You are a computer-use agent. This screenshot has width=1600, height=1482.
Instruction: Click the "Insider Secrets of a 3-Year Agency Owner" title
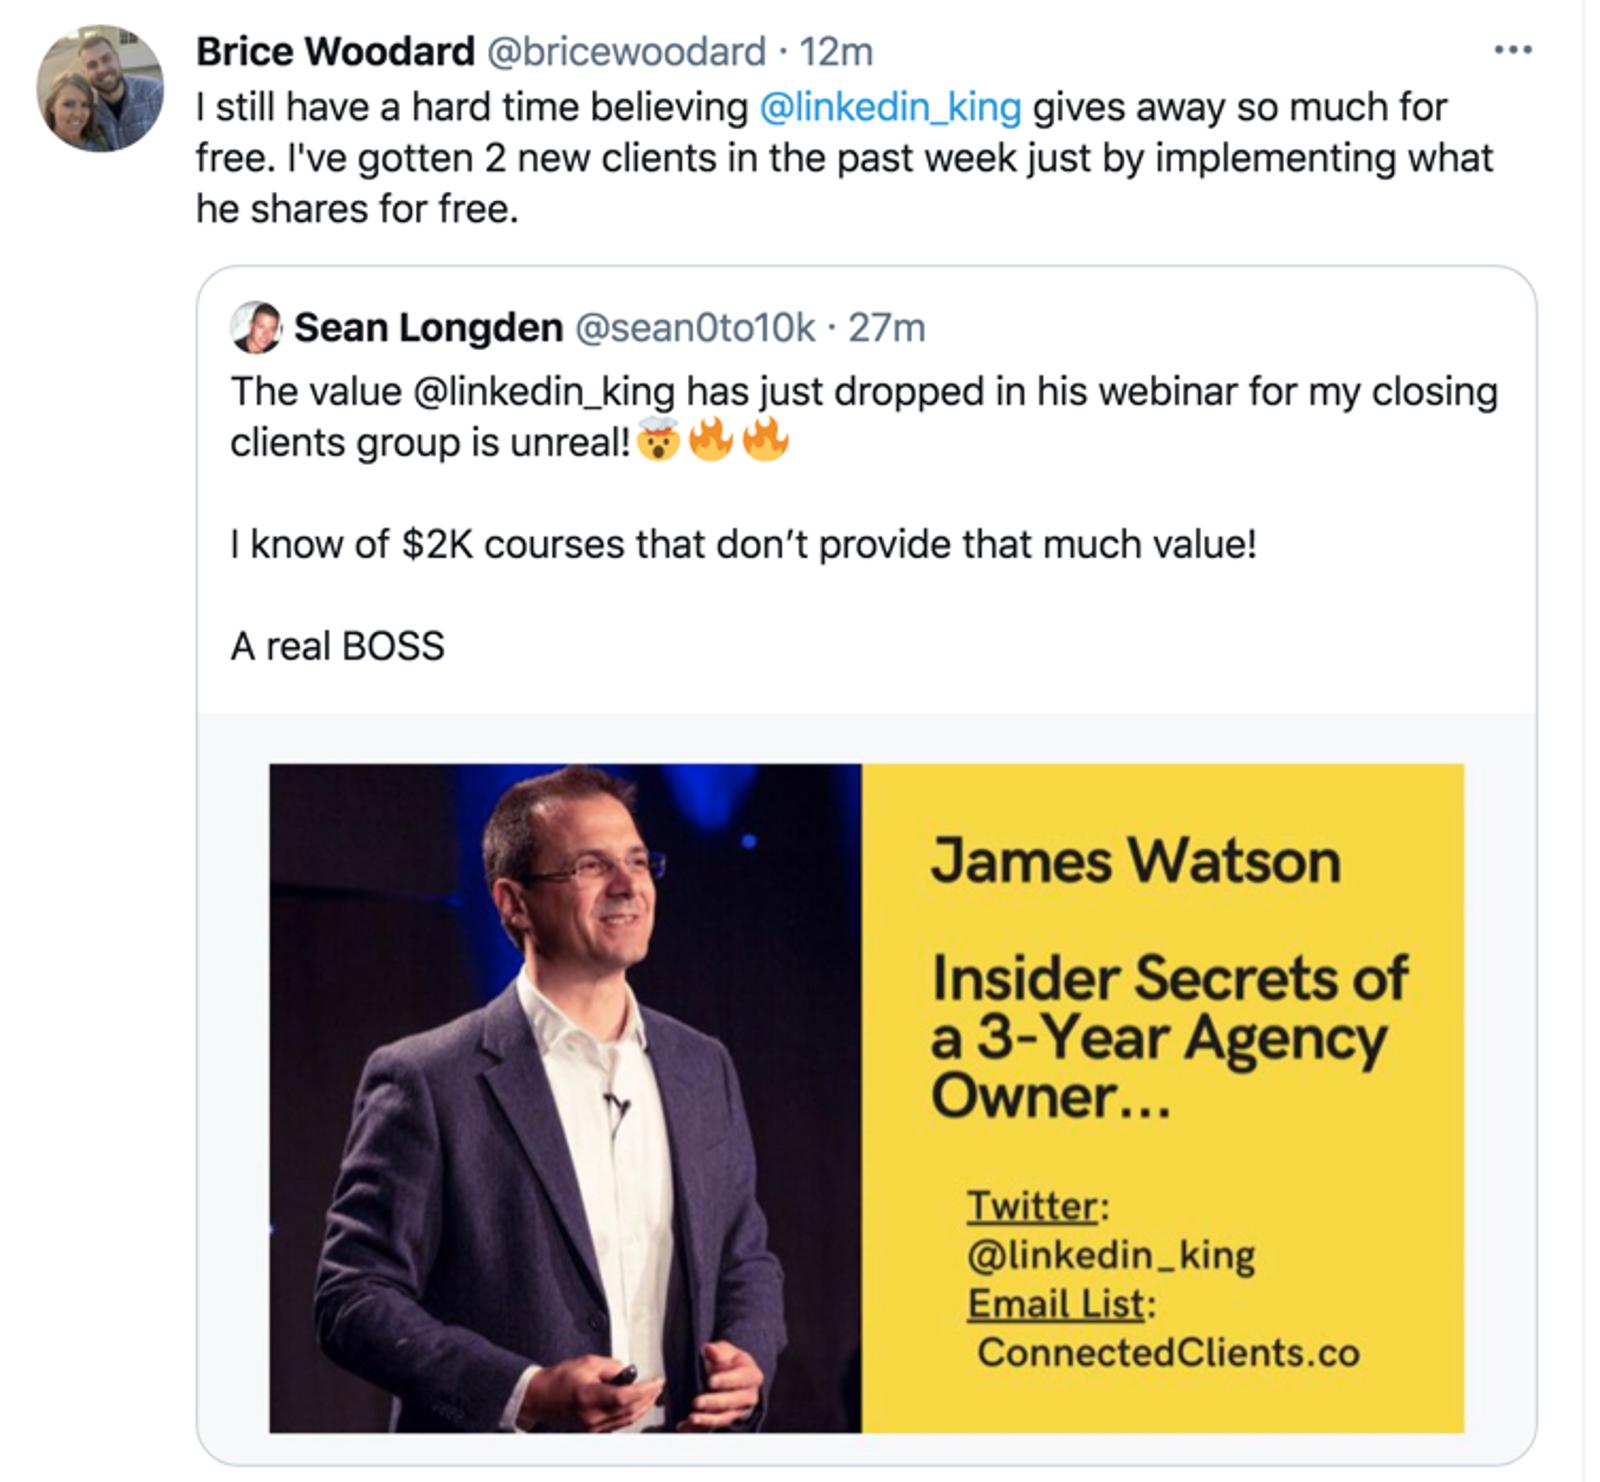pos(1168,1037)
